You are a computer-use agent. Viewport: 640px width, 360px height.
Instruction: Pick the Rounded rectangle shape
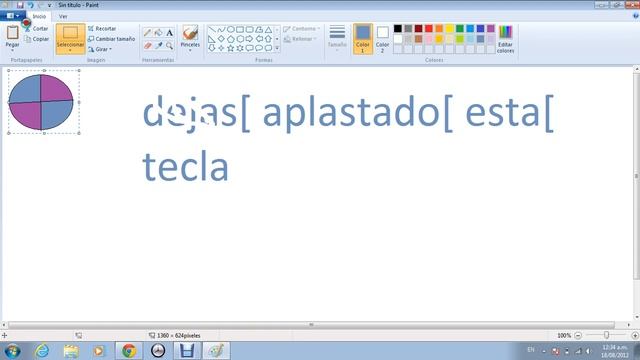click(x=249, y=29)
